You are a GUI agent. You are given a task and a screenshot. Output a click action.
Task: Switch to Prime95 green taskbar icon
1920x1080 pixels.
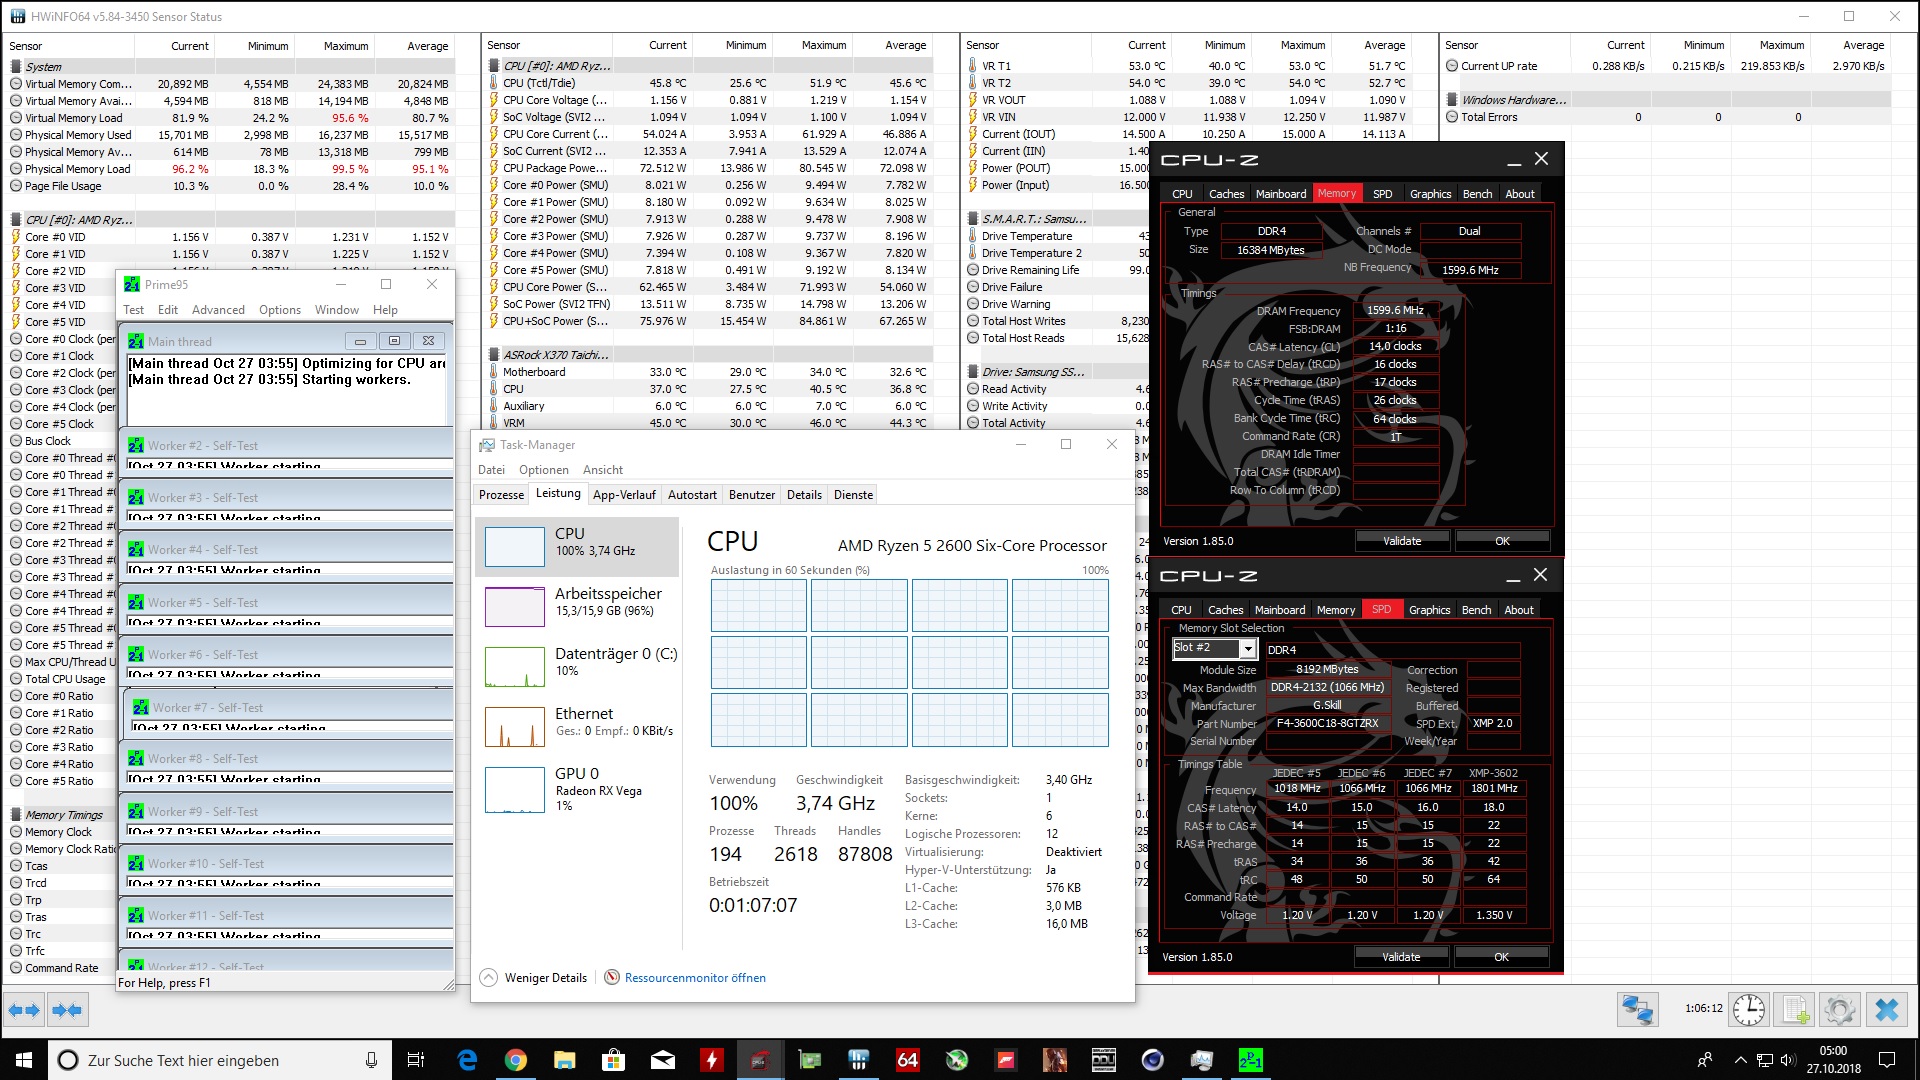coord(1251,1060)
